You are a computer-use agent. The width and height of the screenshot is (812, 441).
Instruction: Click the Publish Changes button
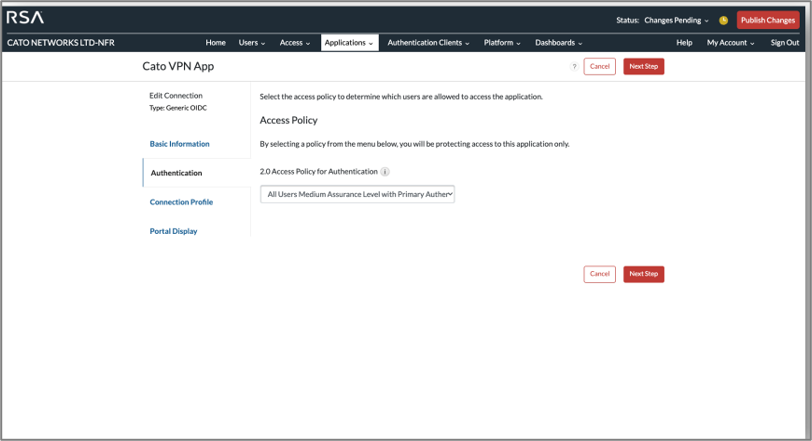coord(767,20)
